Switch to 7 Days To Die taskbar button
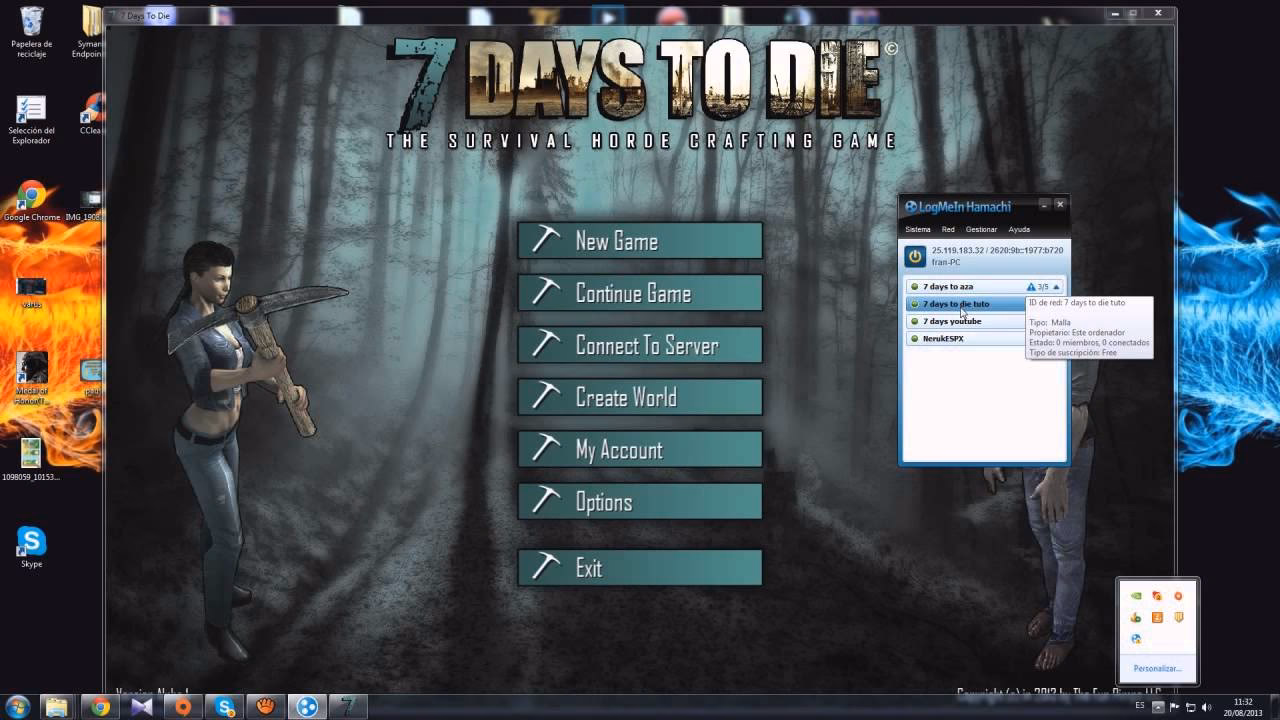1280x720 pixels. [x=348, y=707]
